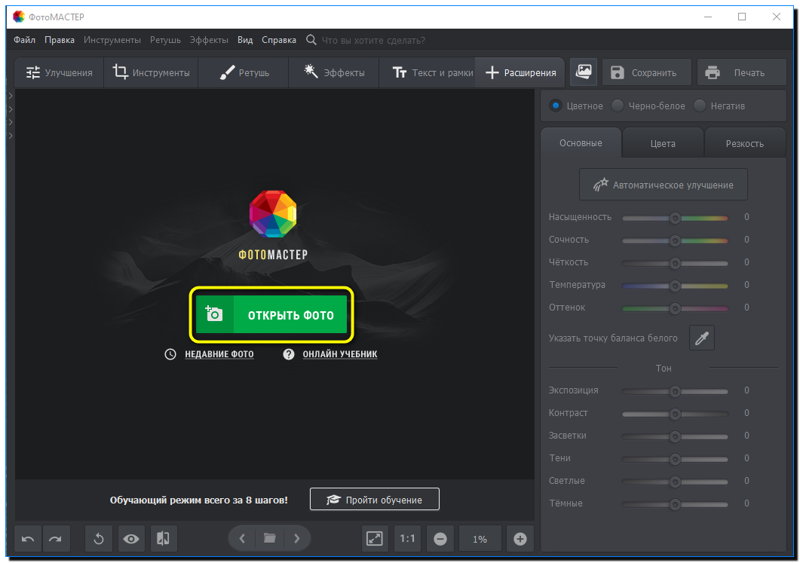800x563 pixels.
Task: Open the Инструменты toolbar section
Action: [x=151, y=72]
